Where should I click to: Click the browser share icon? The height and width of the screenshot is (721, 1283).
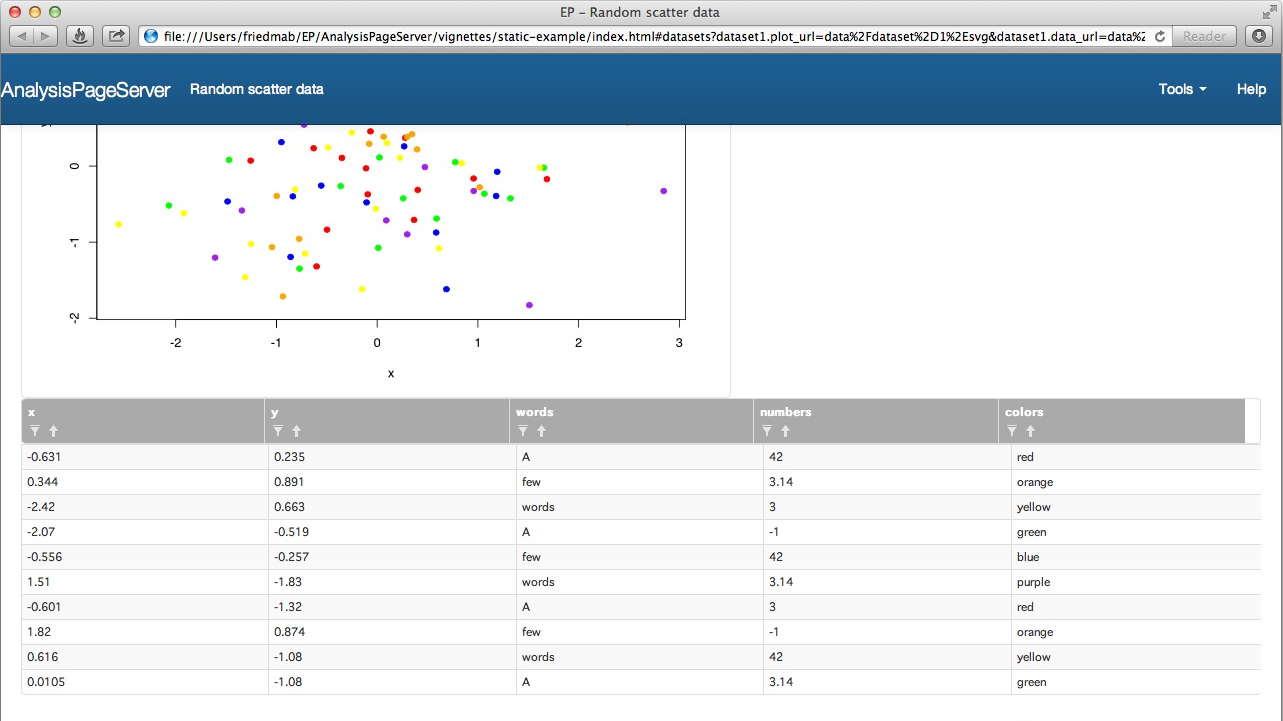pyautogui.click(x=117, y=36)
